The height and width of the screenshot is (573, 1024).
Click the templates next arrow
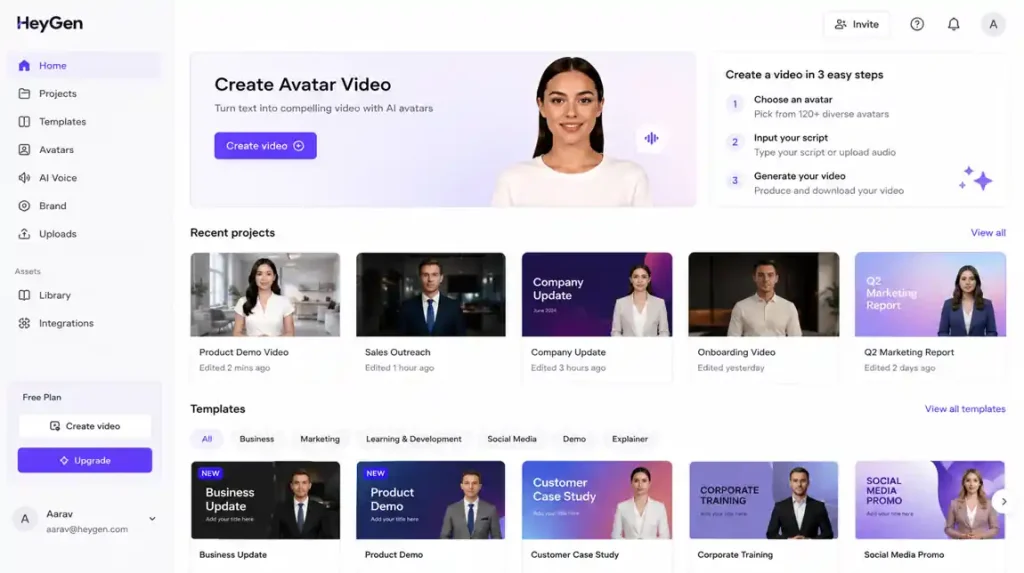click(x=1004, y=502)
